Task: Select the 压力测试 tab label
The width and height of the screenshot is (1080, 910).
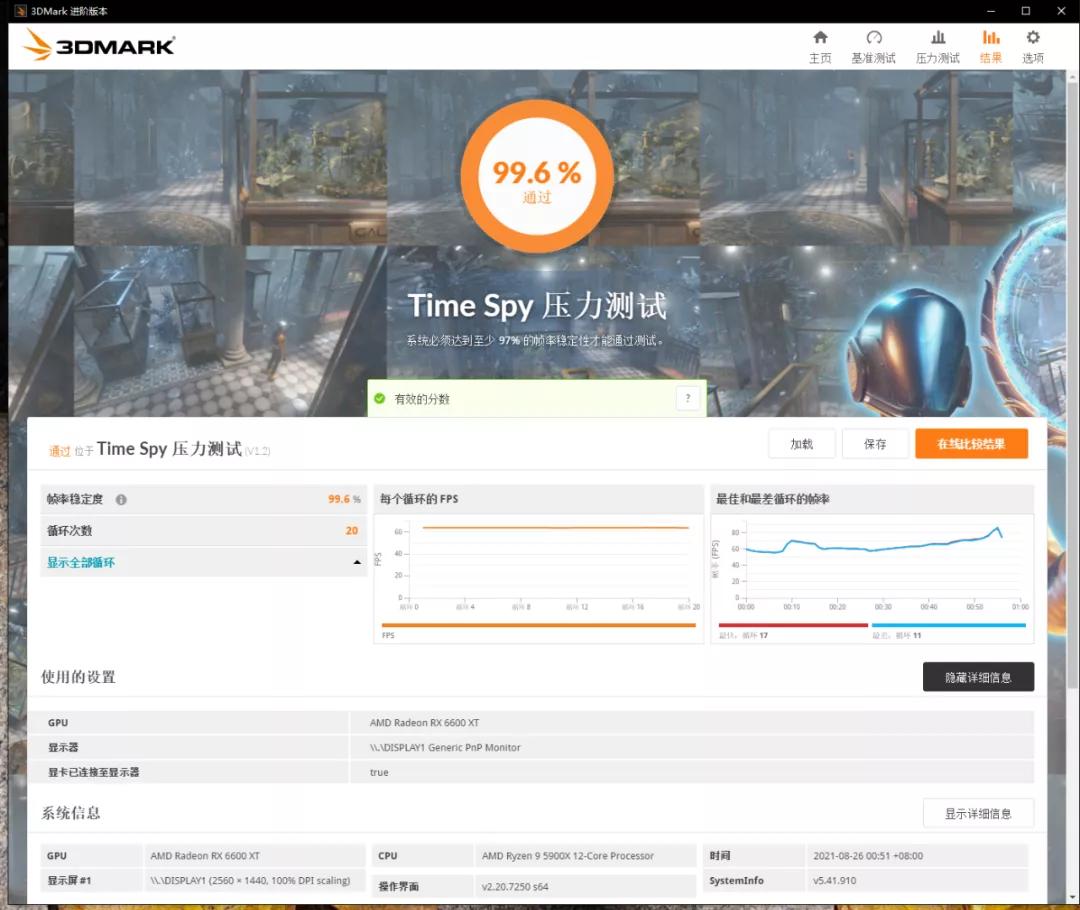Action: coord(937,59)
